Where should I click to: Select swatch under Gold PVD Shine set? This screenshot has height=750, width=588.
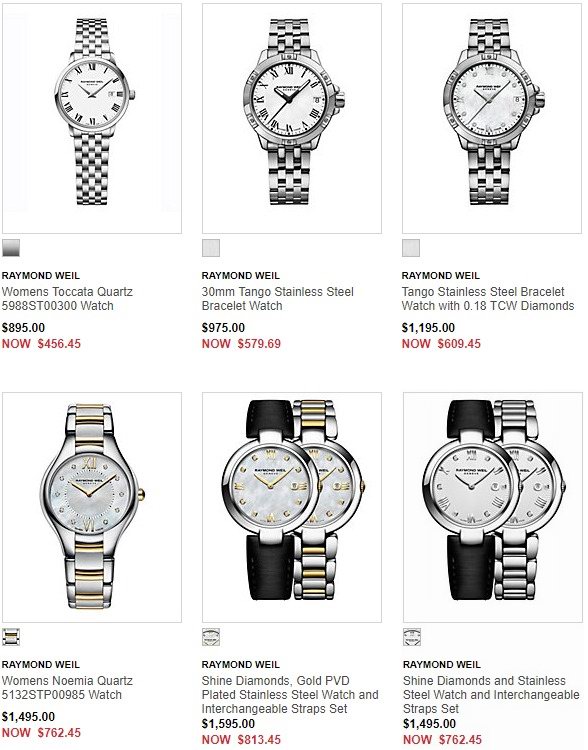[x=211, y=637]
